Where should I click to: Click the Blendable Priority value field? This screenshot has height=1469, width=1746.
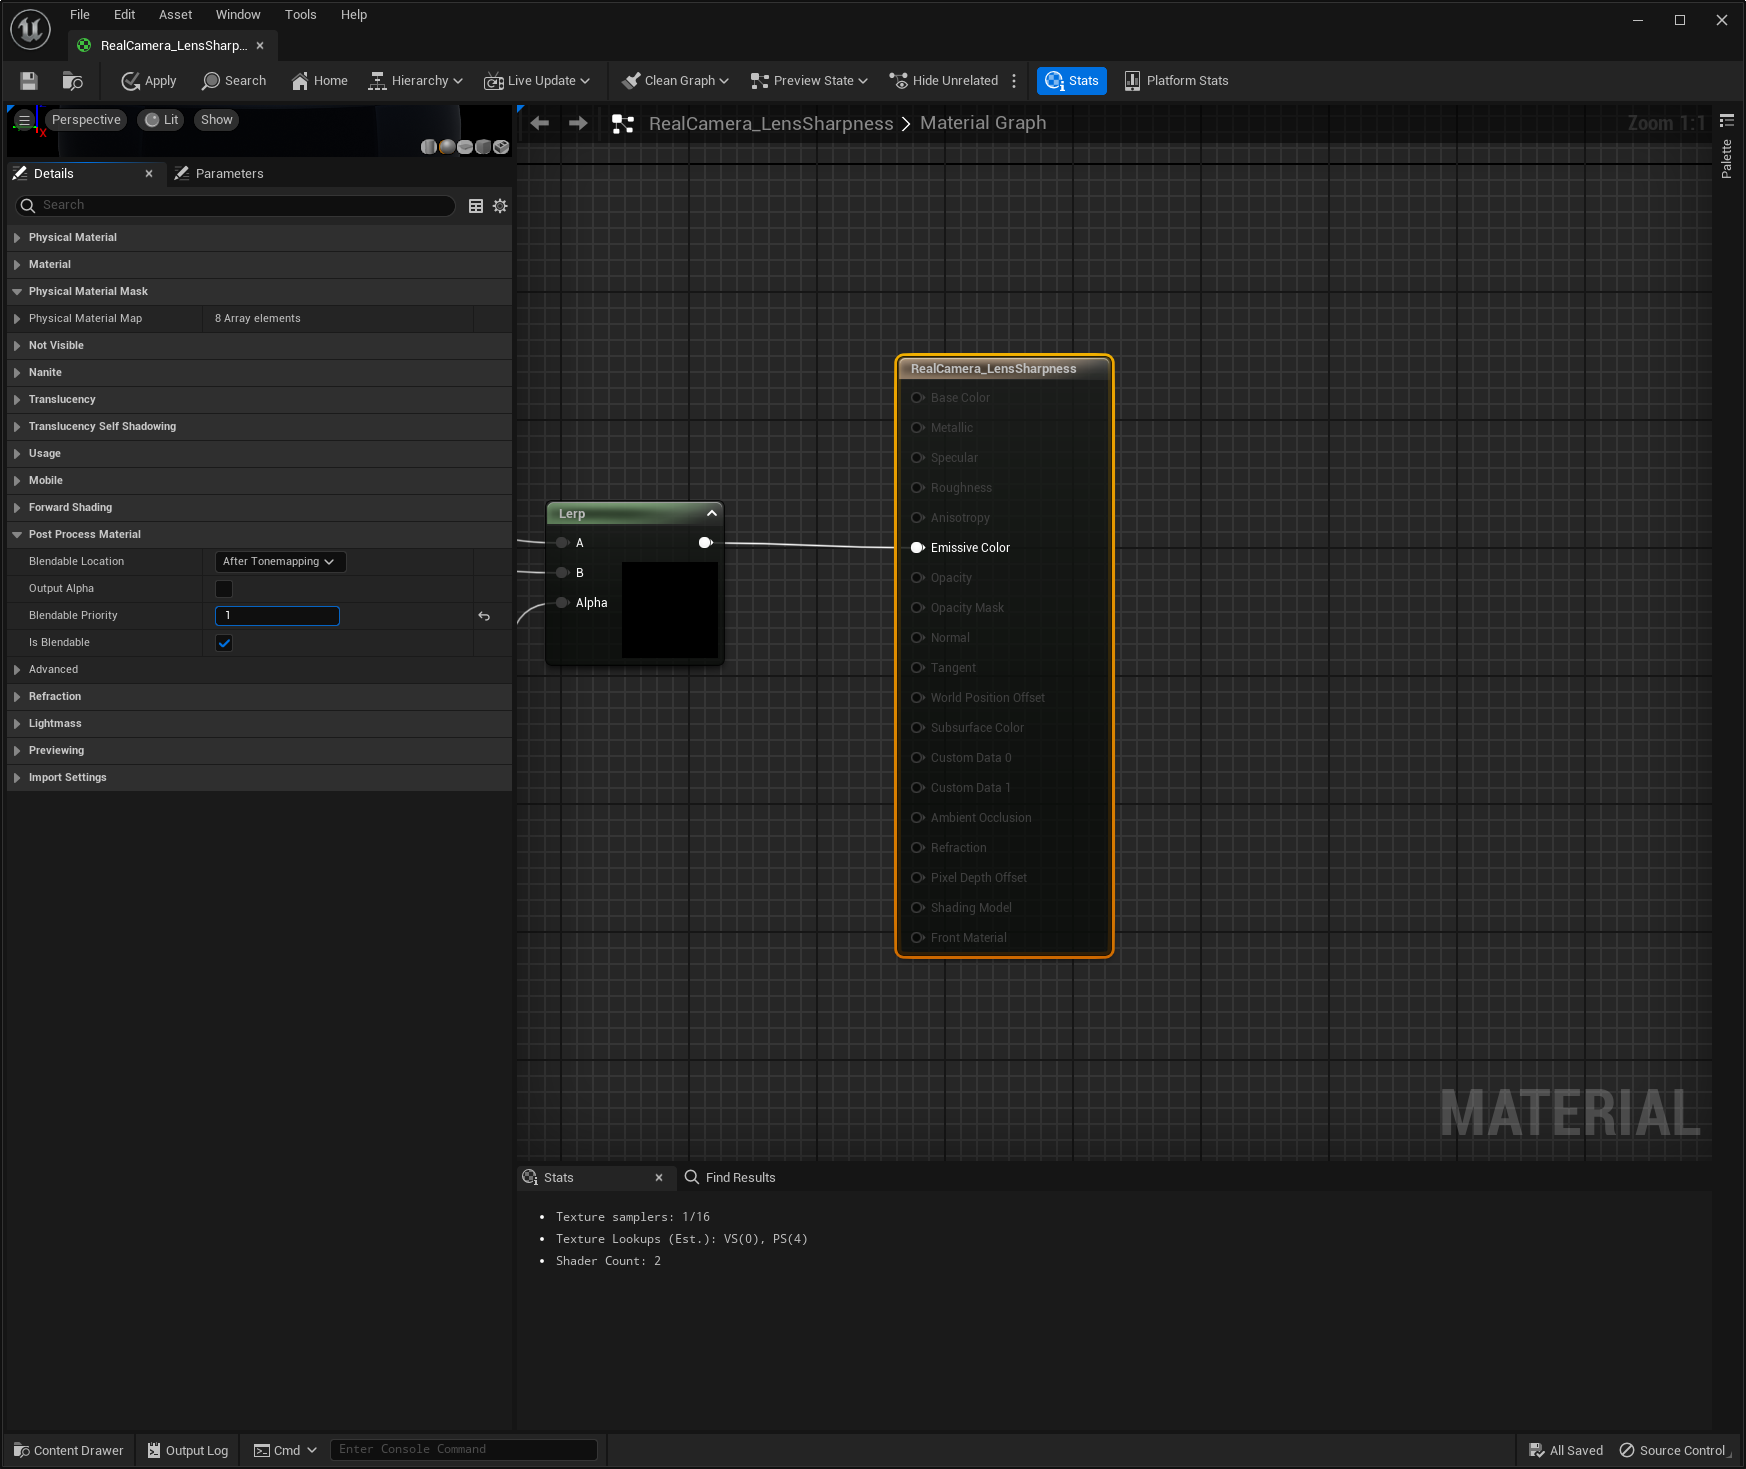pyautogui.click(x=278, y=616)
